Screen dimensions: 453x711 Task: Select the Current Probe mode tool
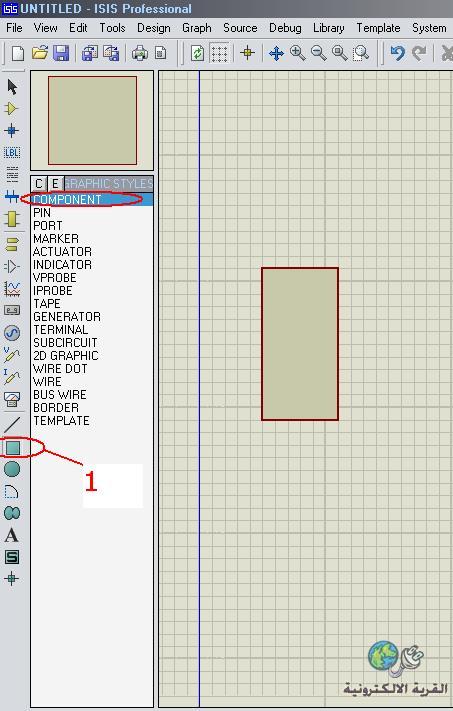pos(12,376)
